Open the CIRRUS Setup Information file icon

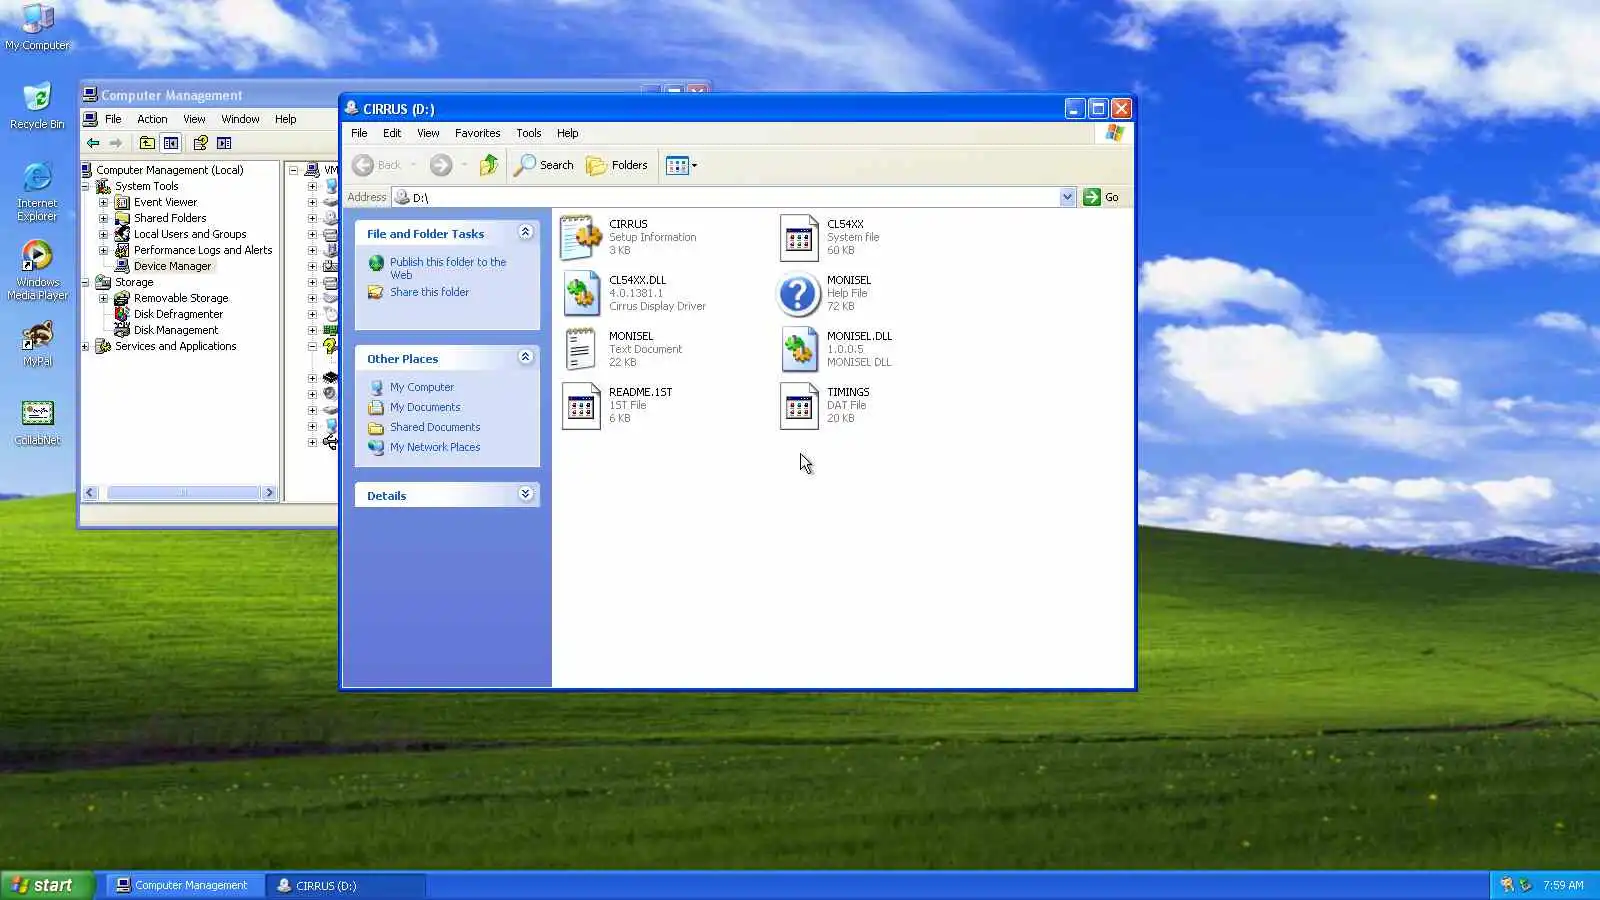click(x=581, y=238)
